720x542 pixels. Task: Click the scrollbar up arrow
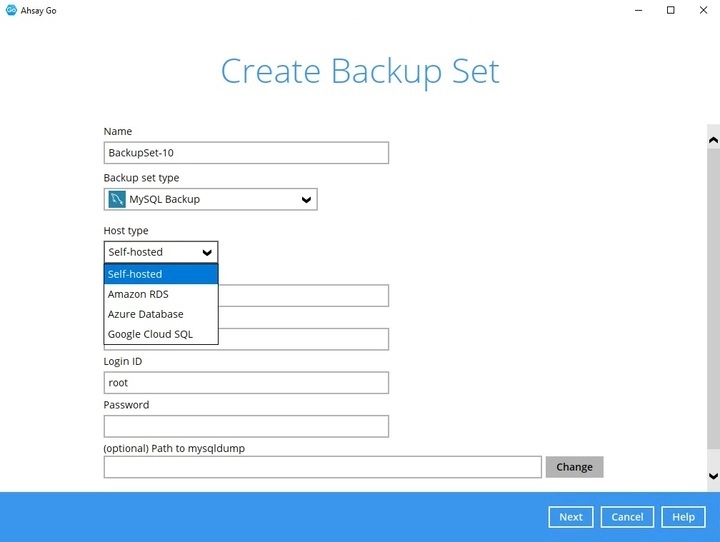click(713, 140)
